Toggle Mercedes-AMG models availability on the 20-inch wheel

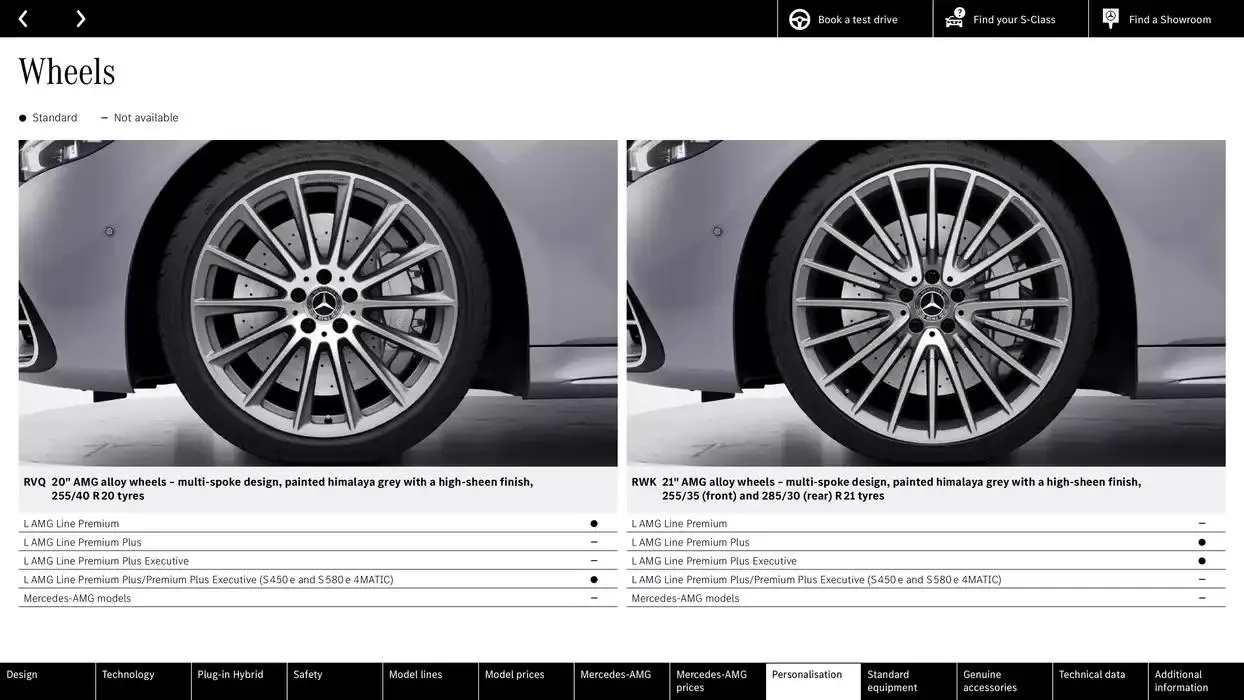click(593, 597)
